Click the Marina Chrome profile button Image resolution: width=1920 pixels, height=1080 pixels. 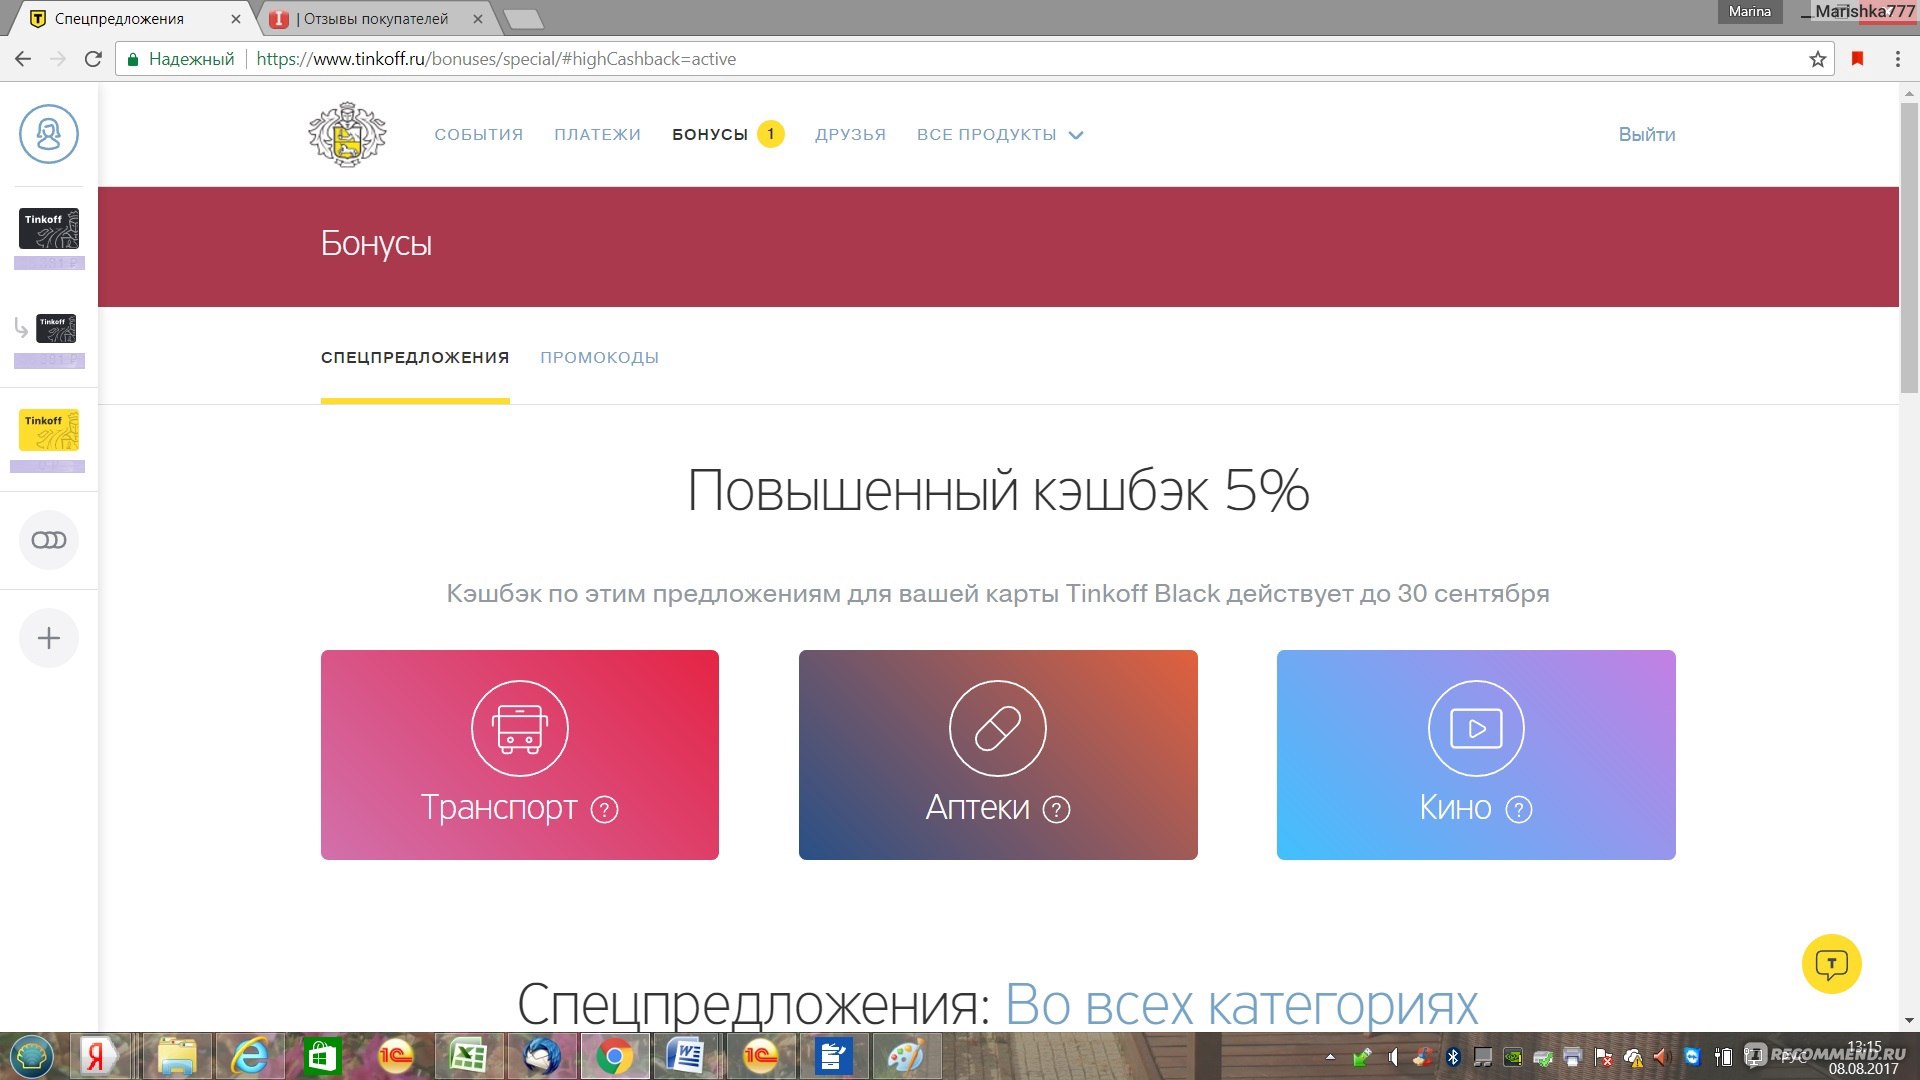click(1749, 12)
